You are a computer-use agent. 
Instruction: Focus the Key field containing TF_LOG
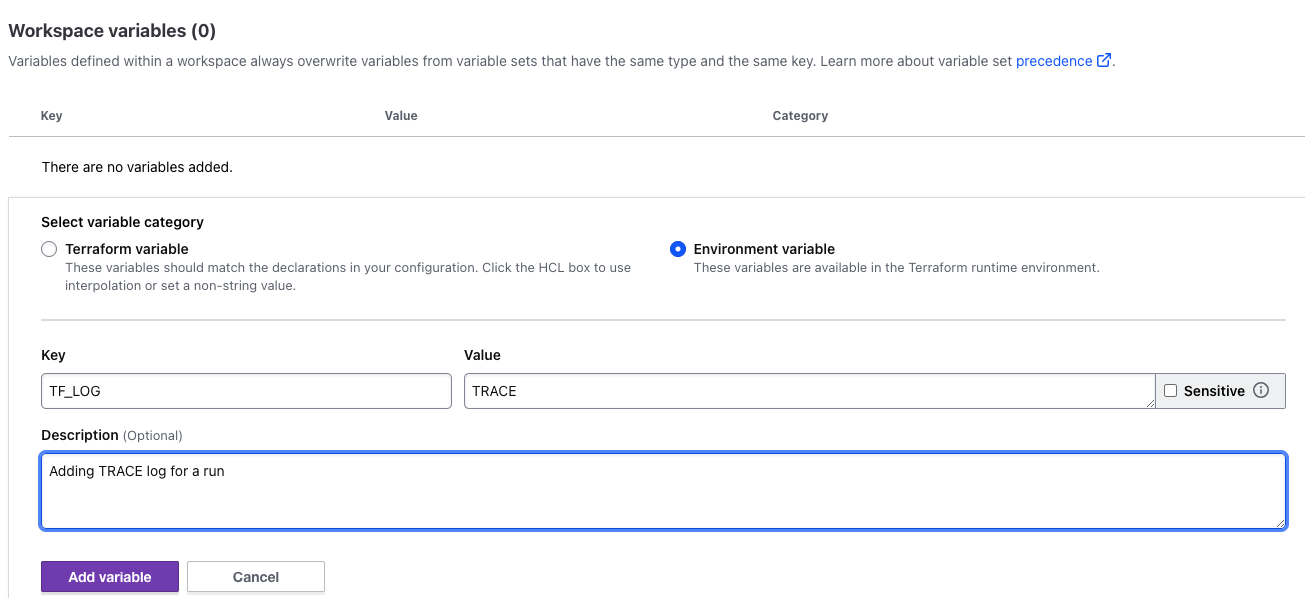[x=246, y=391]
